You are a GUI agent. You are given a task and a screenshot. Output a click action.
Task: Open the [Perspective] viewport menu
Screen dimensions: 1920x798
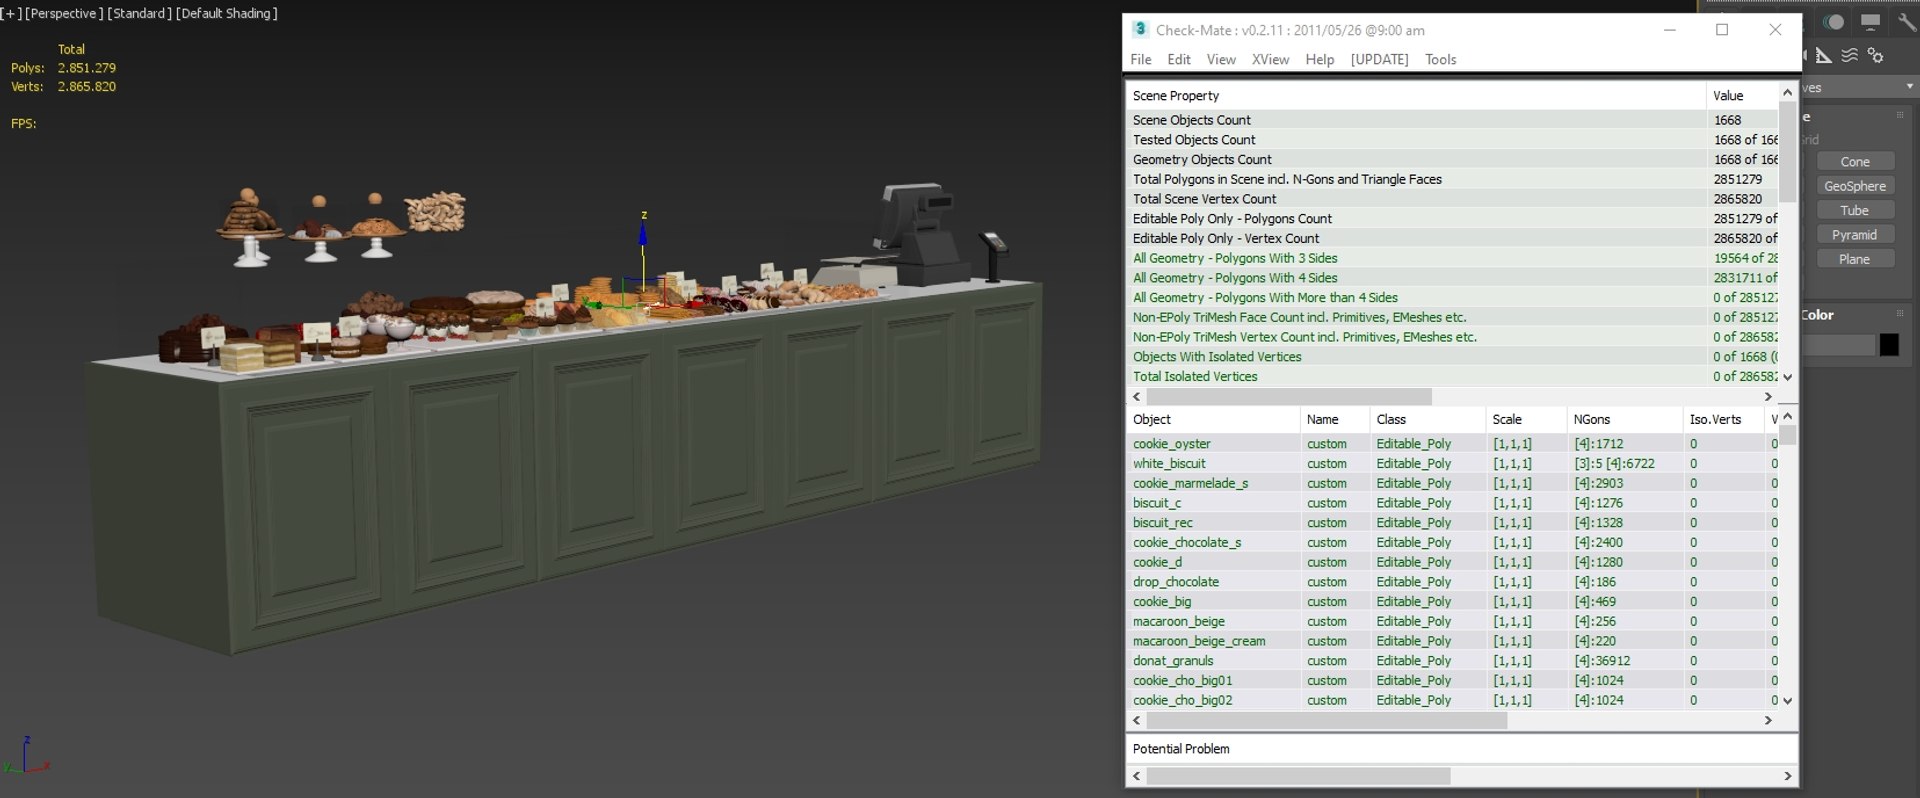coord(63,13)
